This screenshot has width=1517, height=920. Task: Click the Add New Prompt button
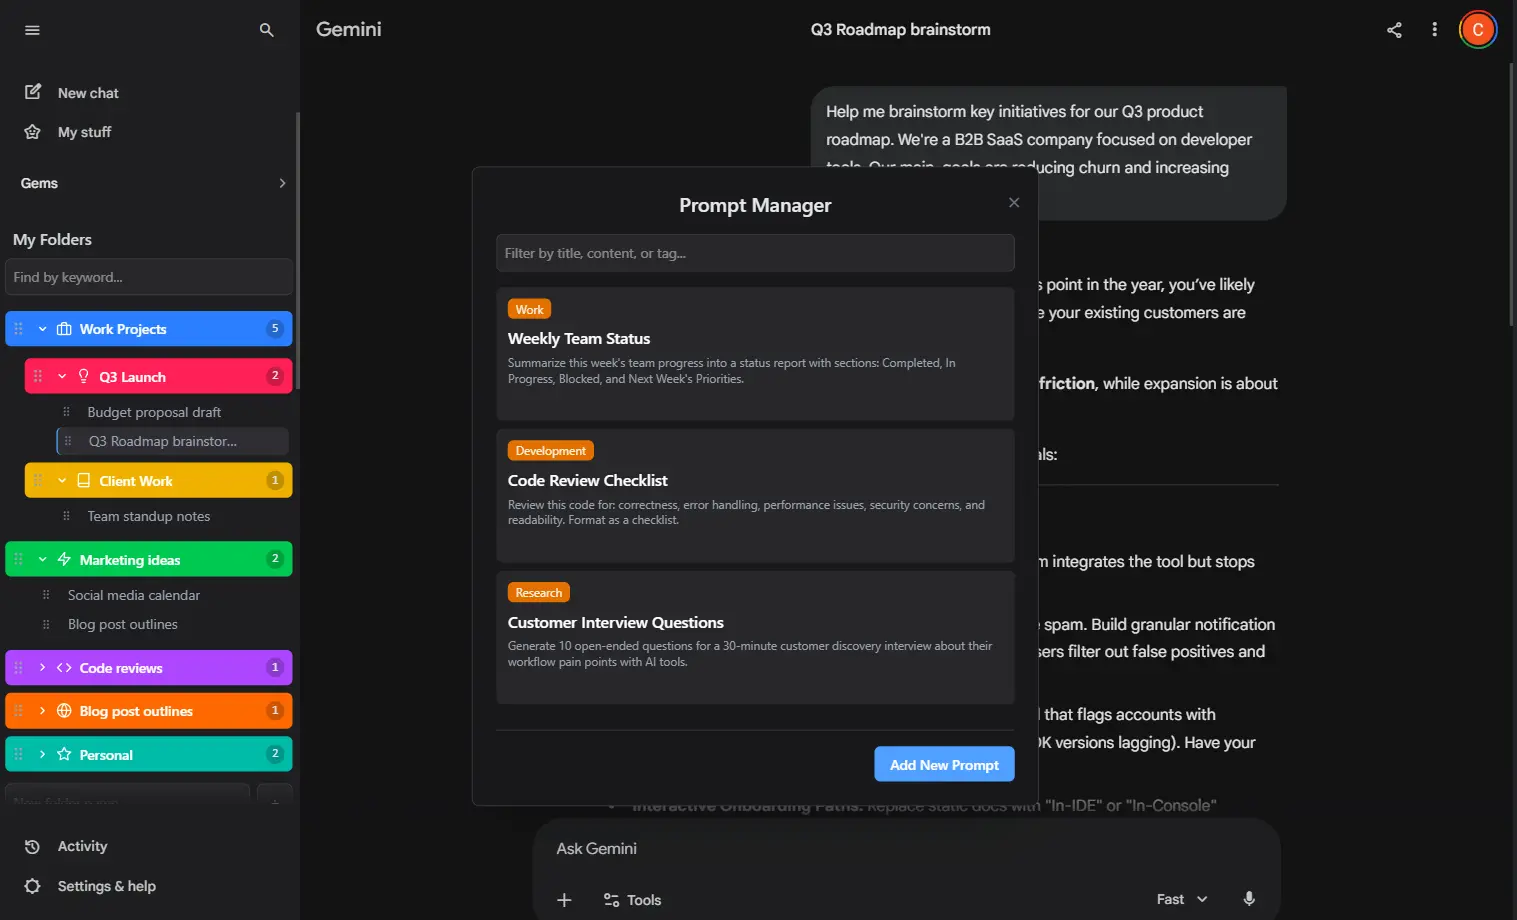click(x=943, y=764)
